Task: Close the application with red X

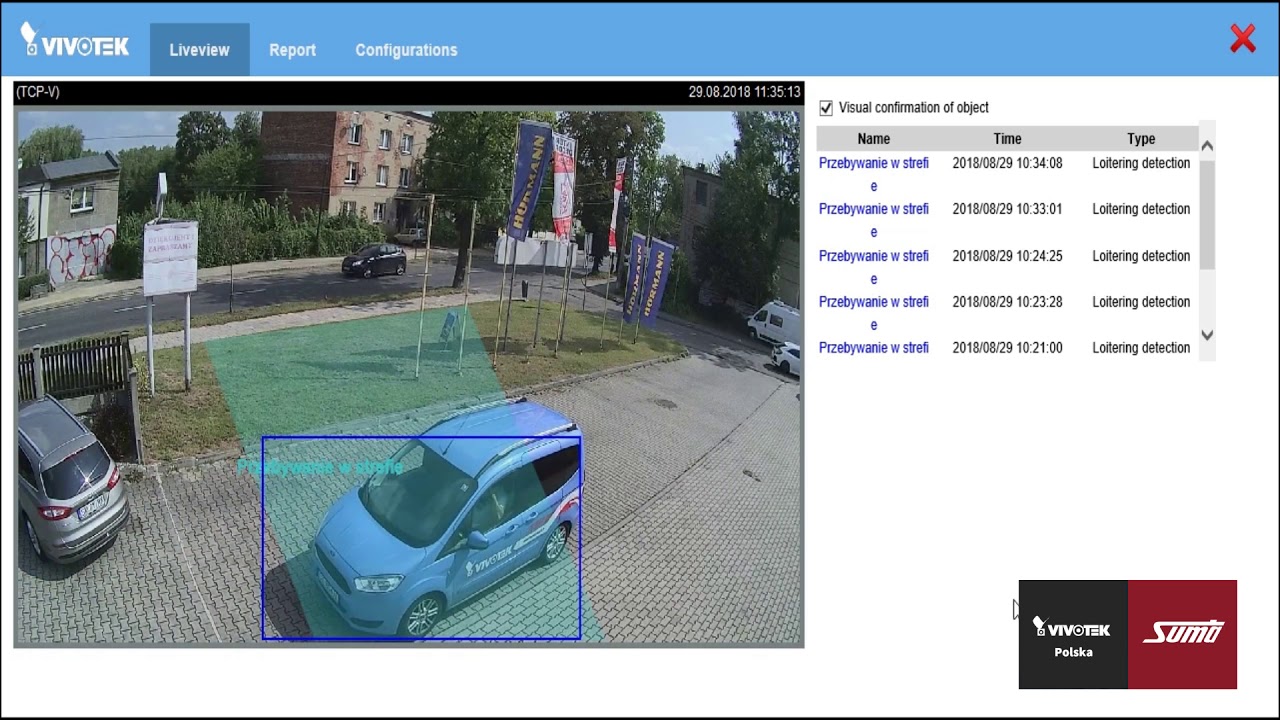Action: [x=1243, y=39]
